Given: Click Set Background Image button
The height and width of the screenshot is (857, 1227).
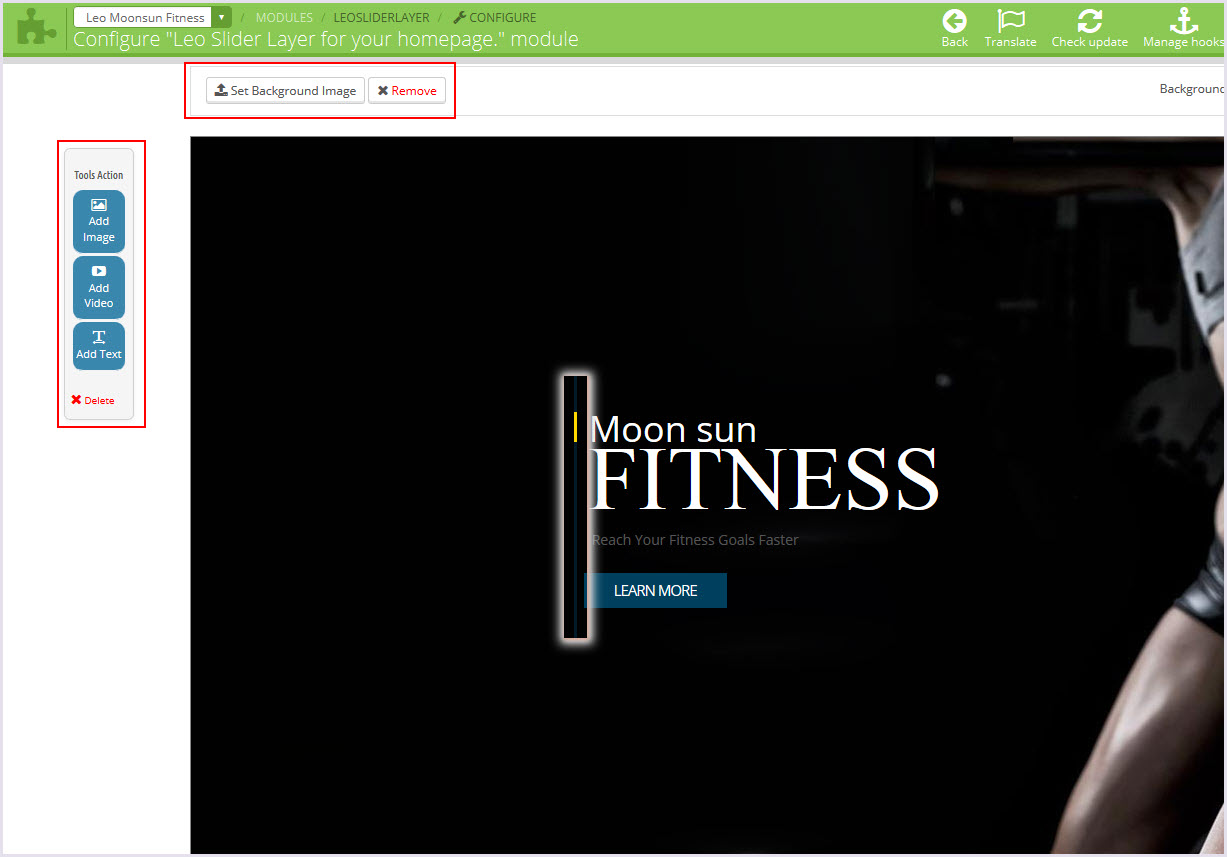Looking at the screenshot, I should [285, 90].
